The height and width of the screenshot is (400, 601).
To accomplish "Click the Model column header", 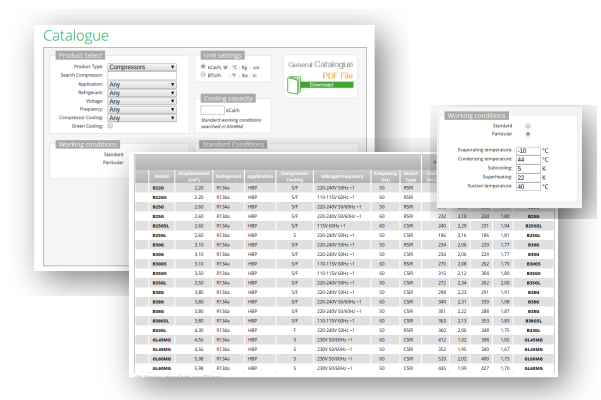I will pos(161,176).
